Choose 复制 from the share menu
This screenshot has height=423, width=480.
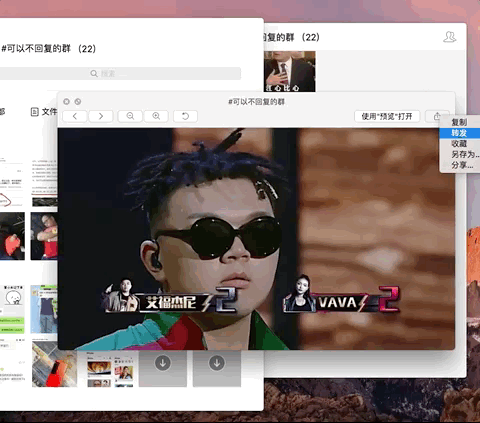pos(459,122)
